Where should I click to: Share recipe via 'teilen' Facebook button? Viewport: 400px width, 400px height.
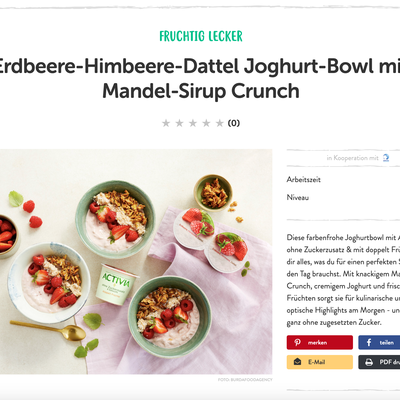tap(379, 342)
